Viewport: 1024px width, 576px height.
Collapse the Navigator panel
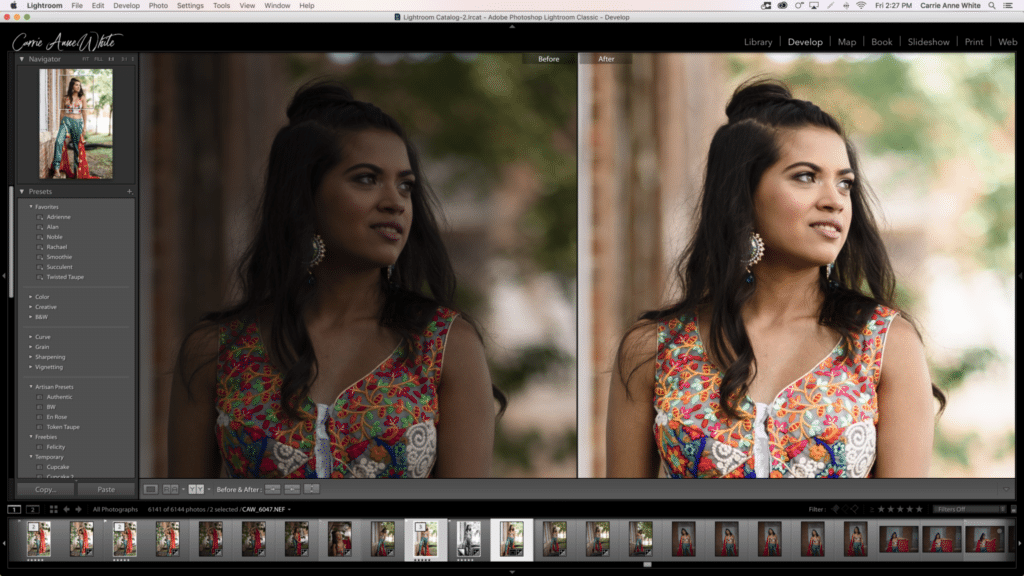22,59
